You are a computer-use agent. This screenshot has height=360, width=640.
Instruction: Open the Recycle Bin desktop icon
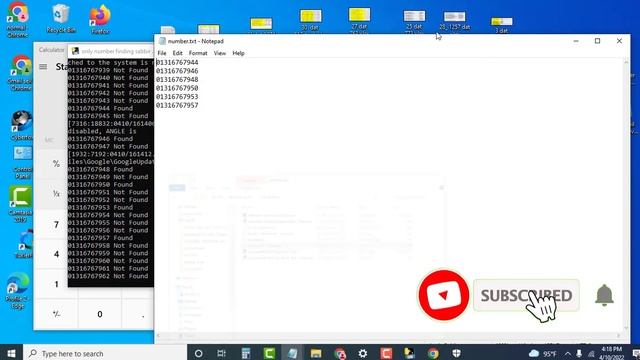click(61, 19)
